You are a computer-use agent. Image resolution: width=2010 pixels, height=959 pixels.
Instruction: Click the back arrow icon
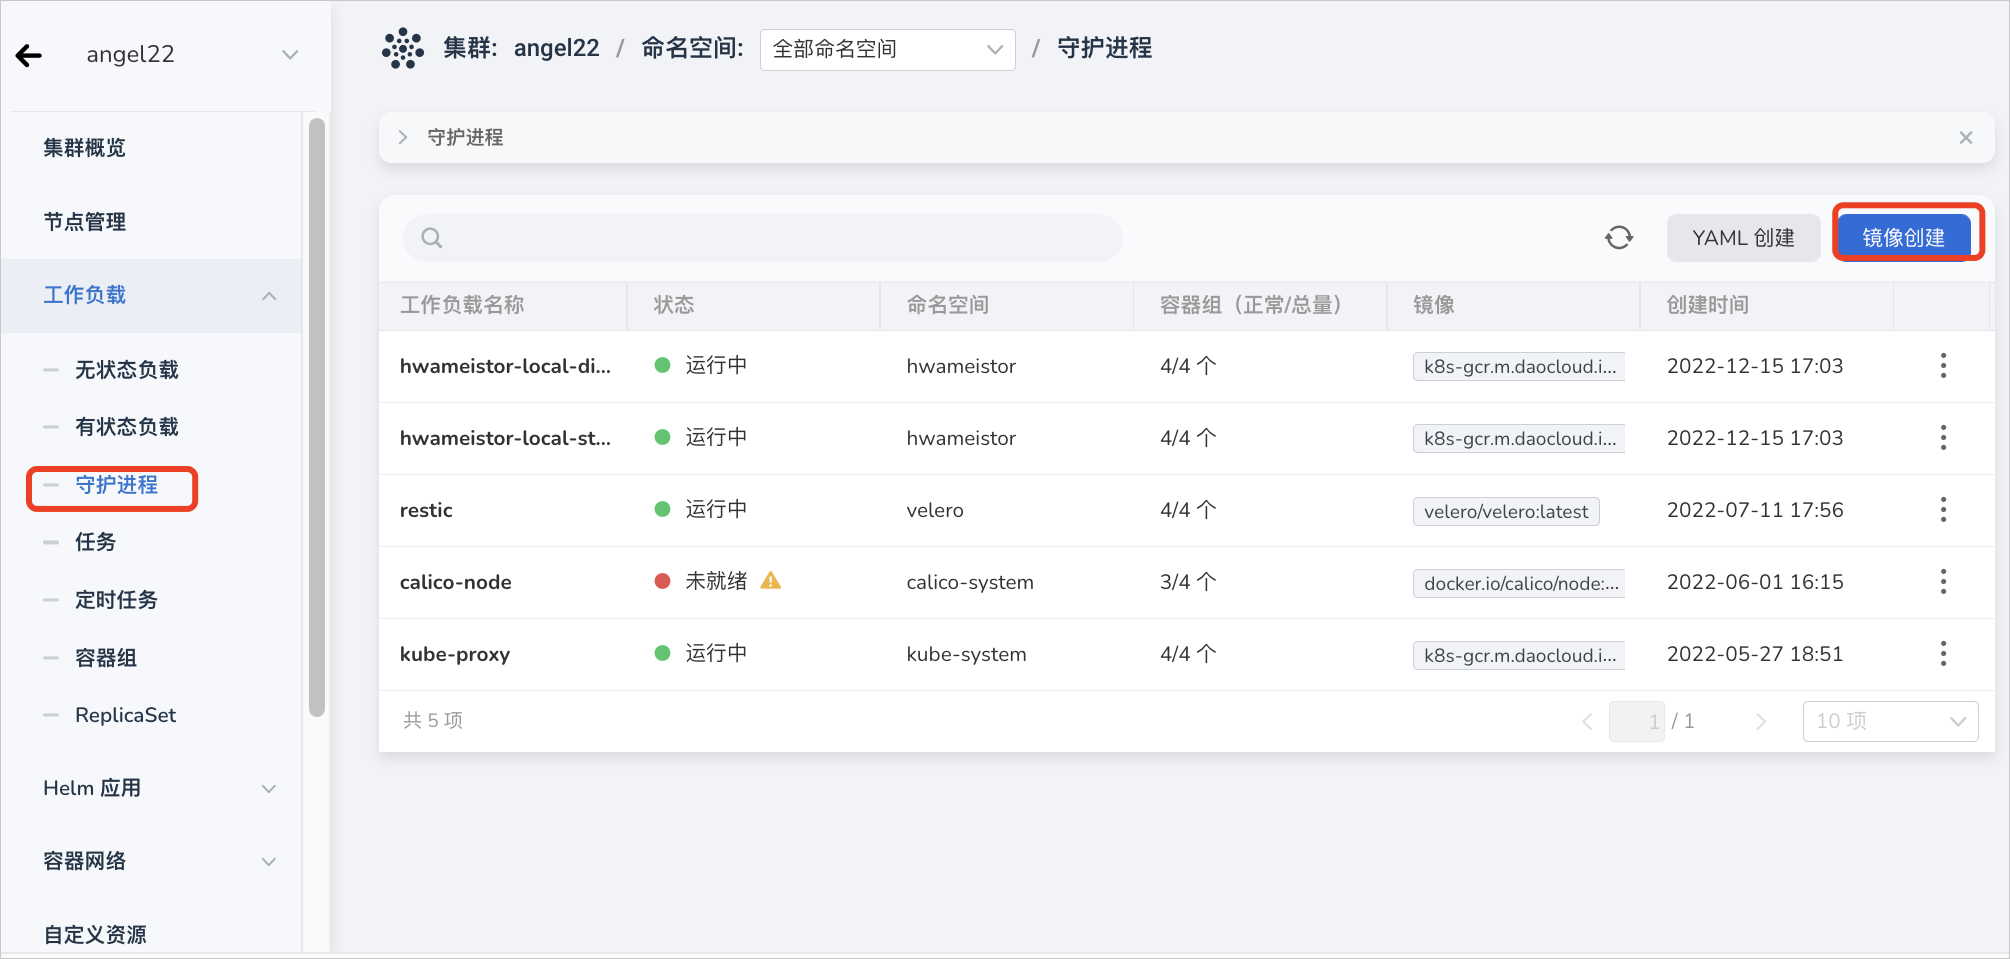[29, 55]
